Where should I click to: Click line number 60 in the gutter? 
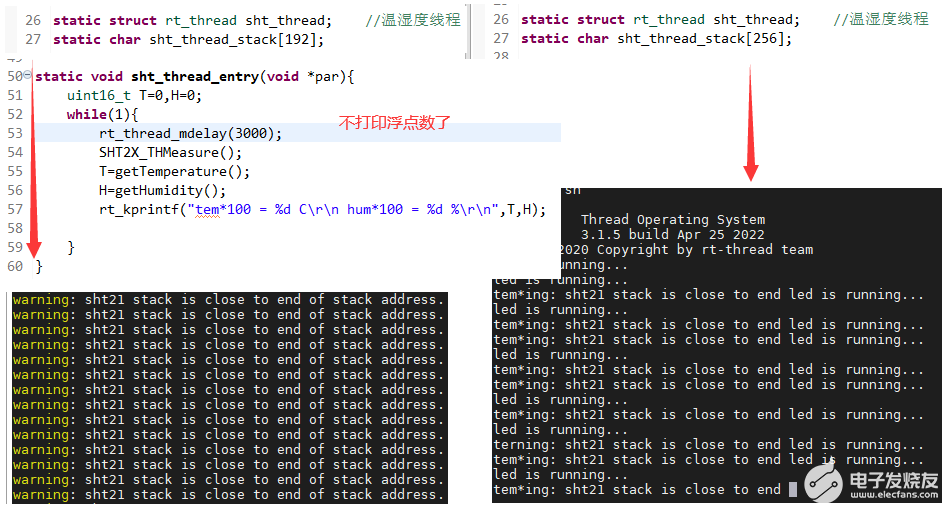15,265
